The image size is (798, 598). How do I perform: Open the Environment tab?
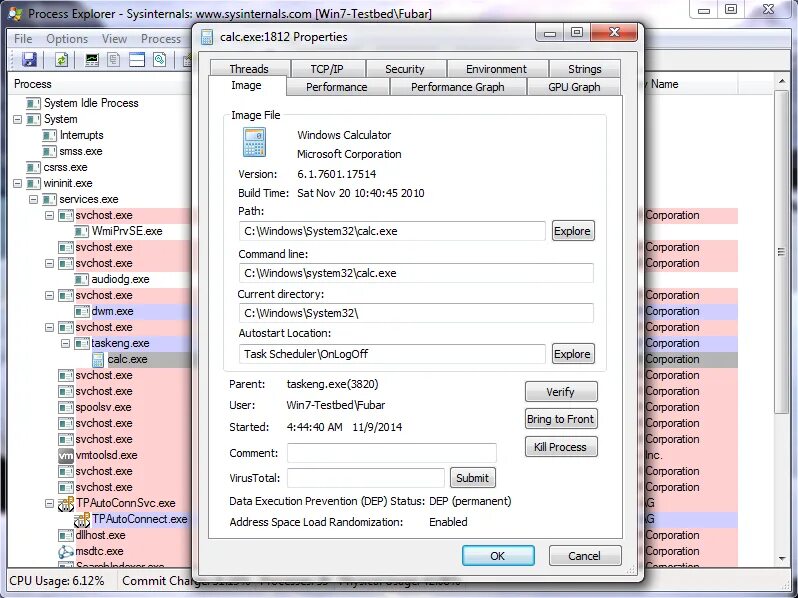tap(497, 69)
